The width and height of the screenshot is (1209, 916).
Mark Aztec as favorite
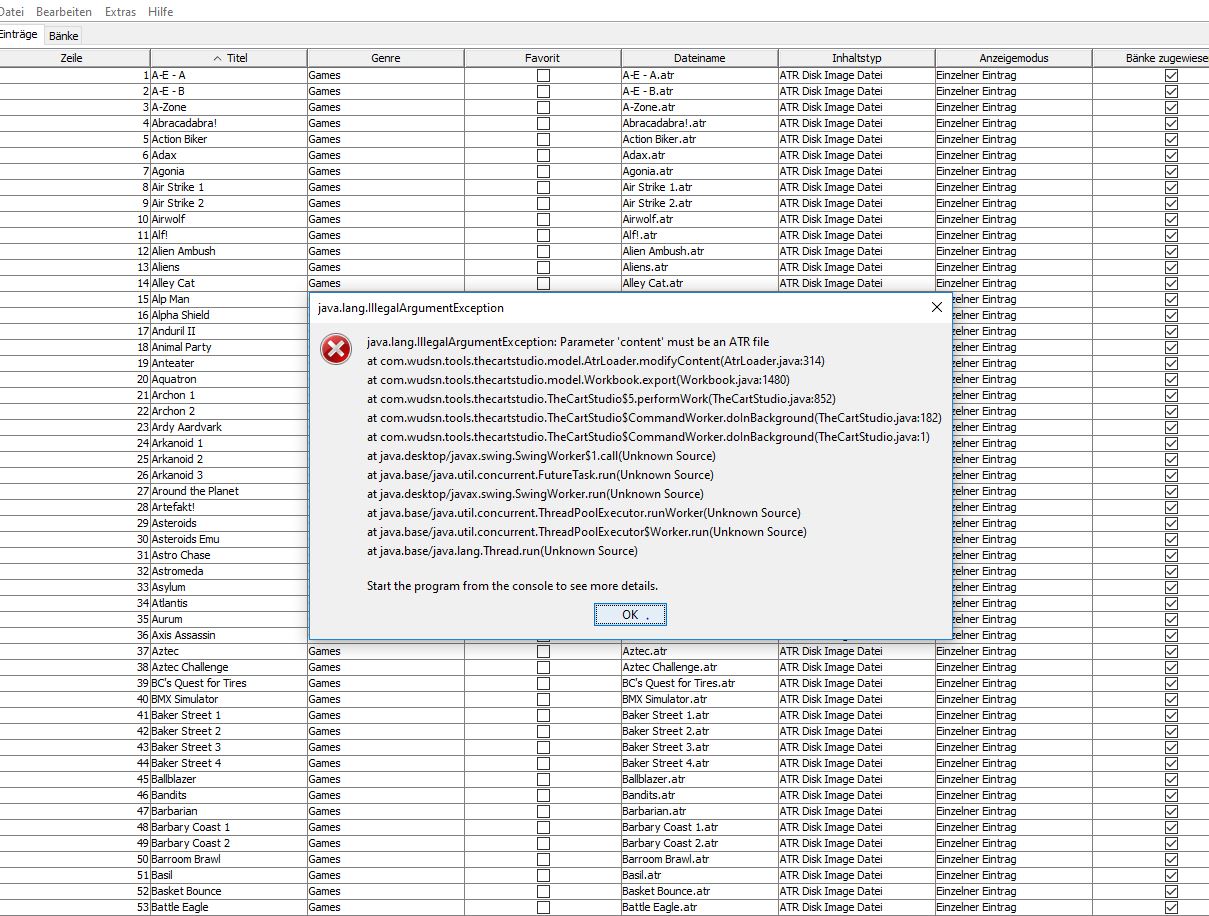pyautogui.click(x=543, y=651)
